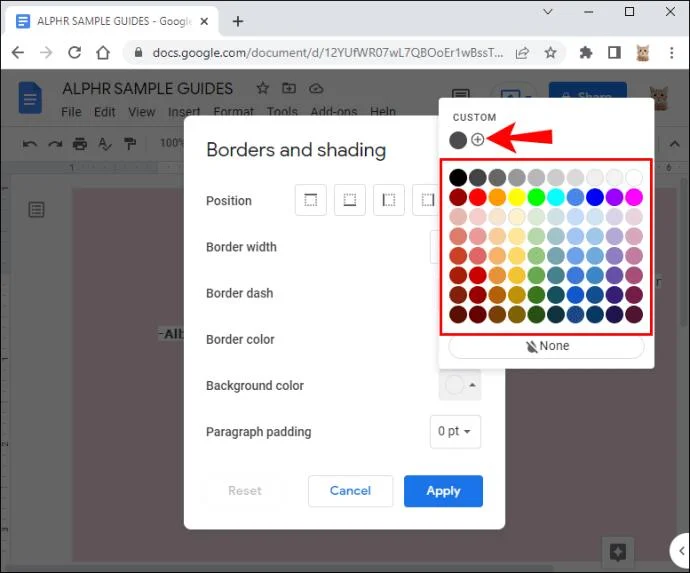Viewport: 690px width, 573px height.
Task: Show the side panel arrow
Action: 681,551
